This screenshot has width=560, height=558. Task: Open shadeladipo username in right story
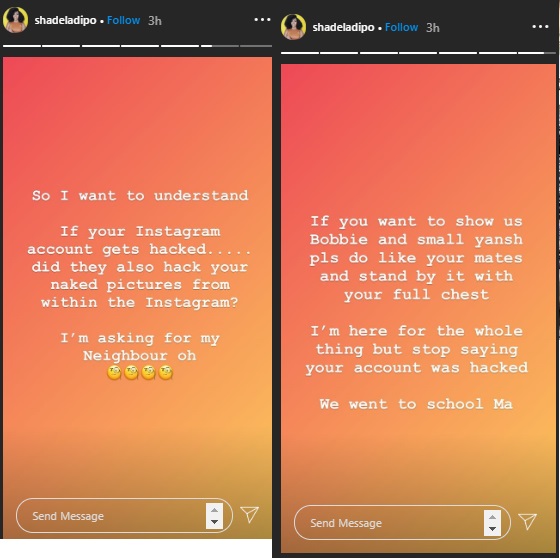click(343, 27)
